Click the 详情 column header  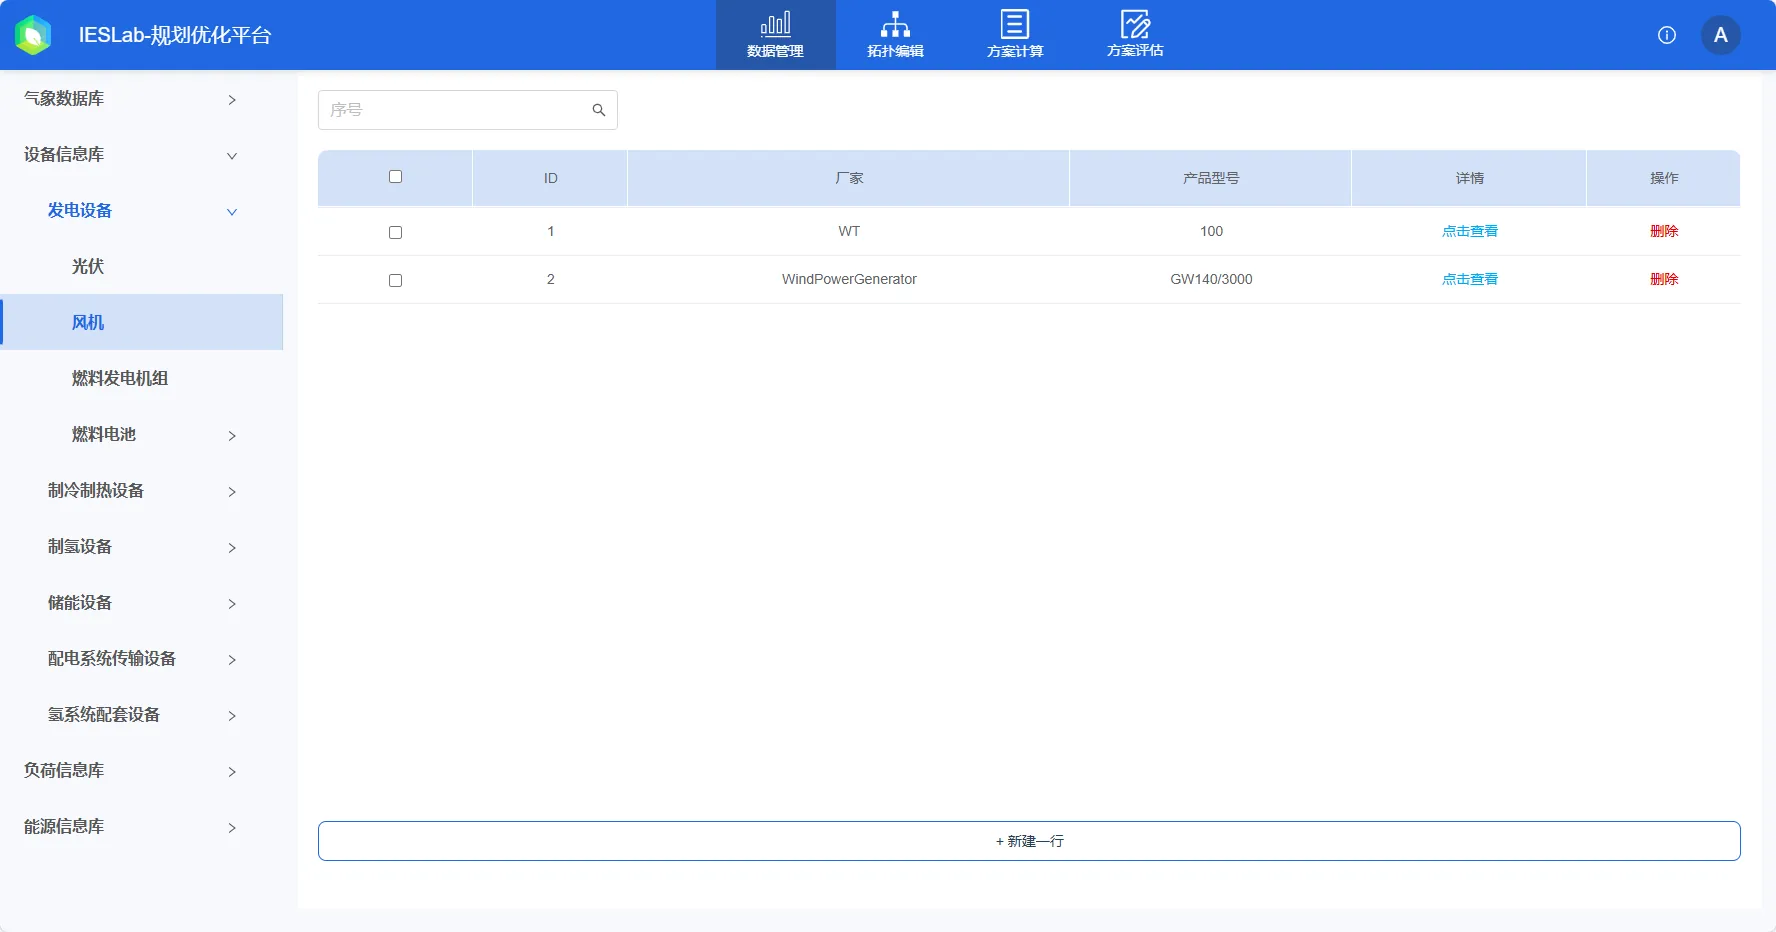1469,178
